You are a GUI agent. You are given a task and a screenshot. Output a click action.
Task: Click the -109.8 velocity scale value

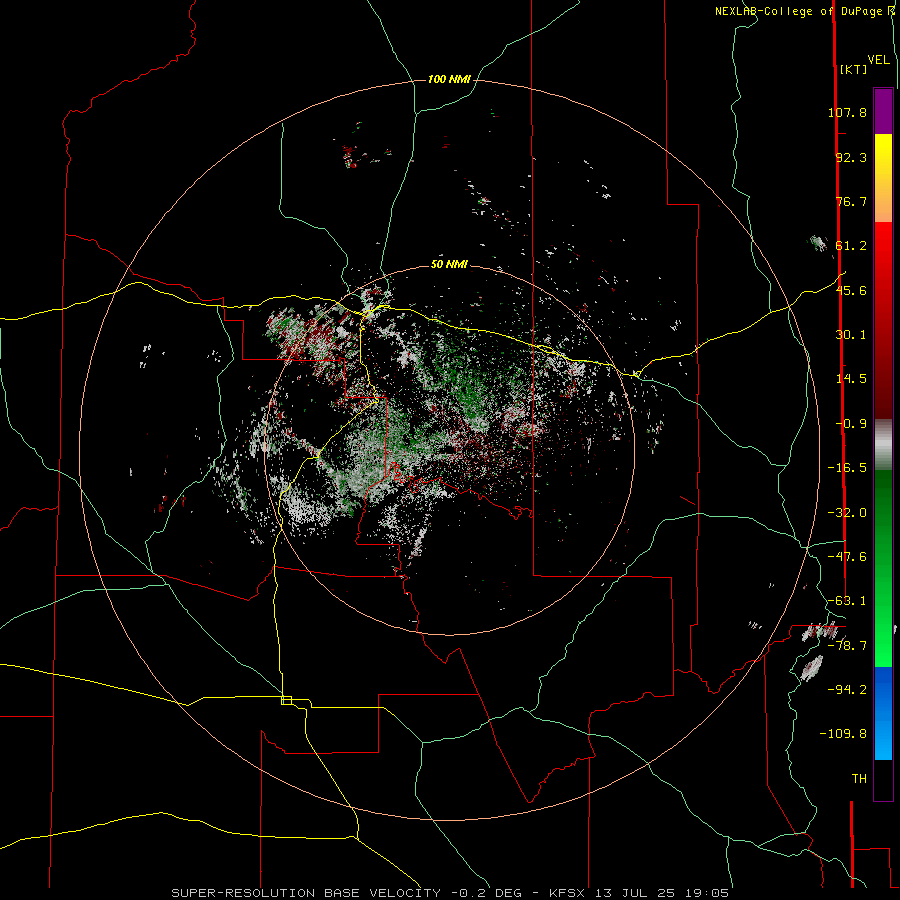[843, 734]
